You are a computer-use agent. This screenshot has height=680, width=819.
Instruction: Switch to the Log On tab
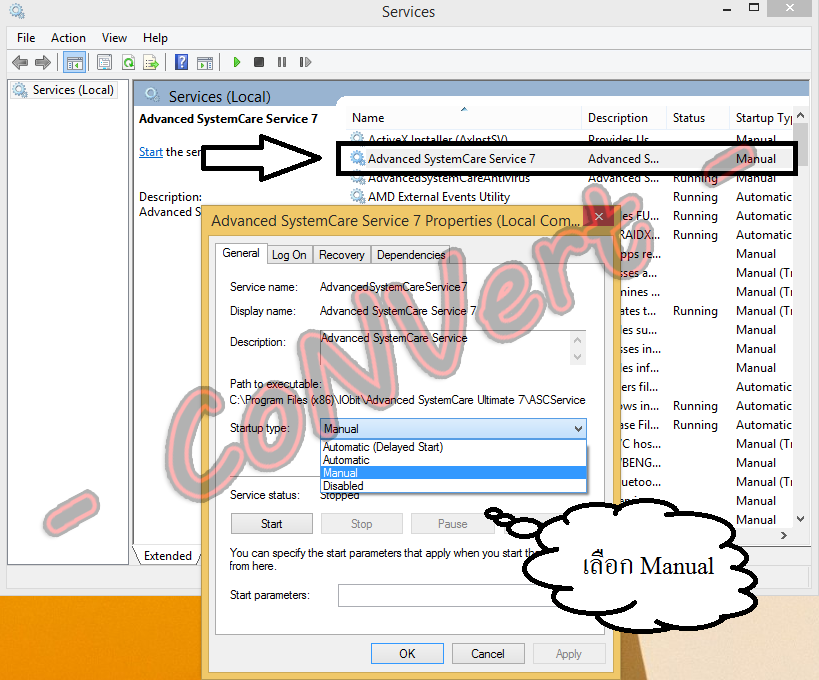289,255
